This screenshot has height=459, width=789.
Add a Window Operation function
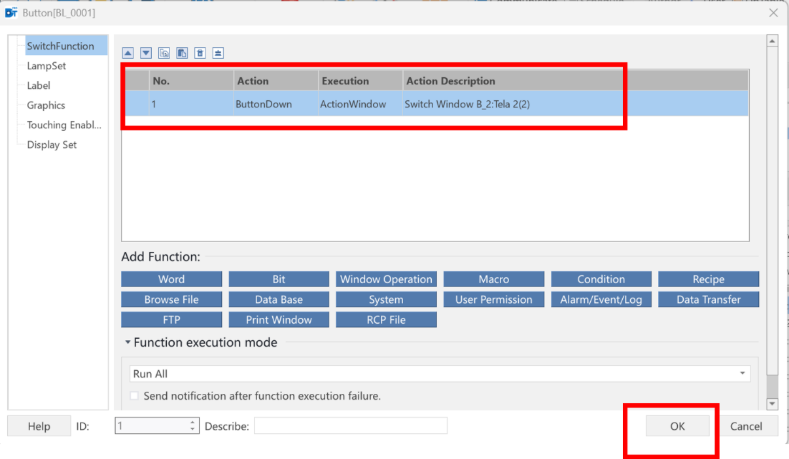(386, 279)
